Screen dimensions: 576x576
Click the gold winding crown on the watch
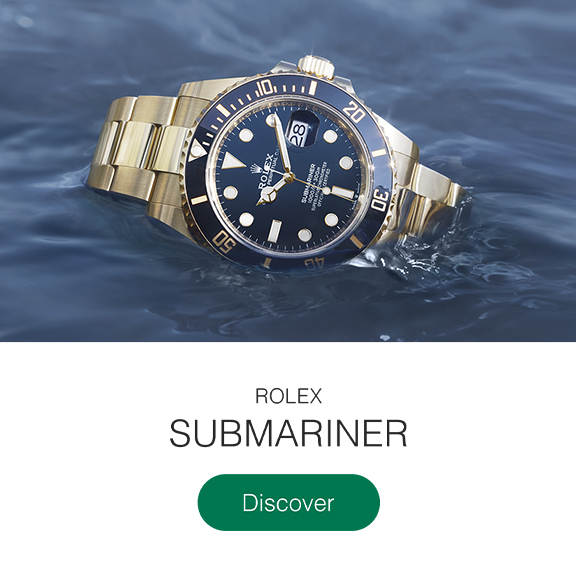[316, 66]
